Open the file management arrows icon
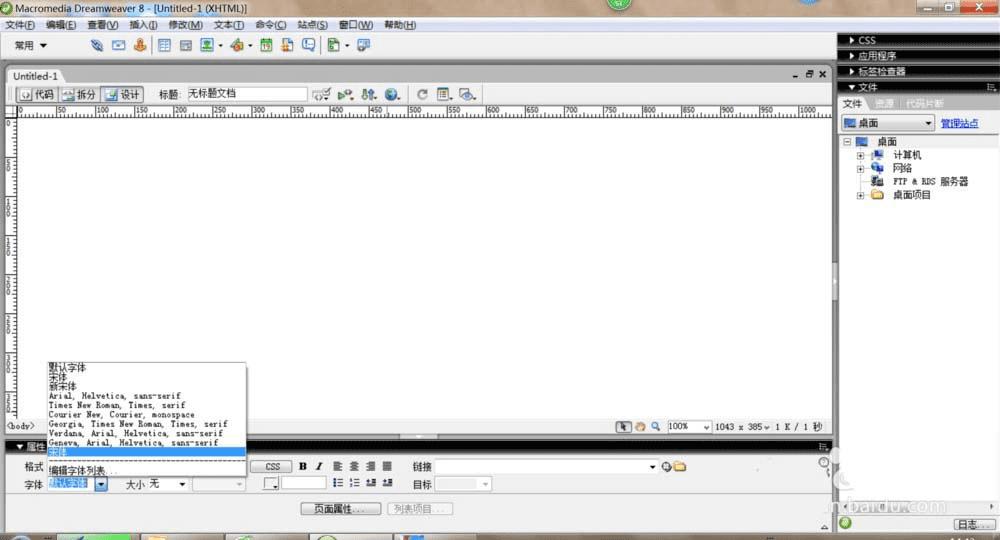 click(x=369, y=94)
